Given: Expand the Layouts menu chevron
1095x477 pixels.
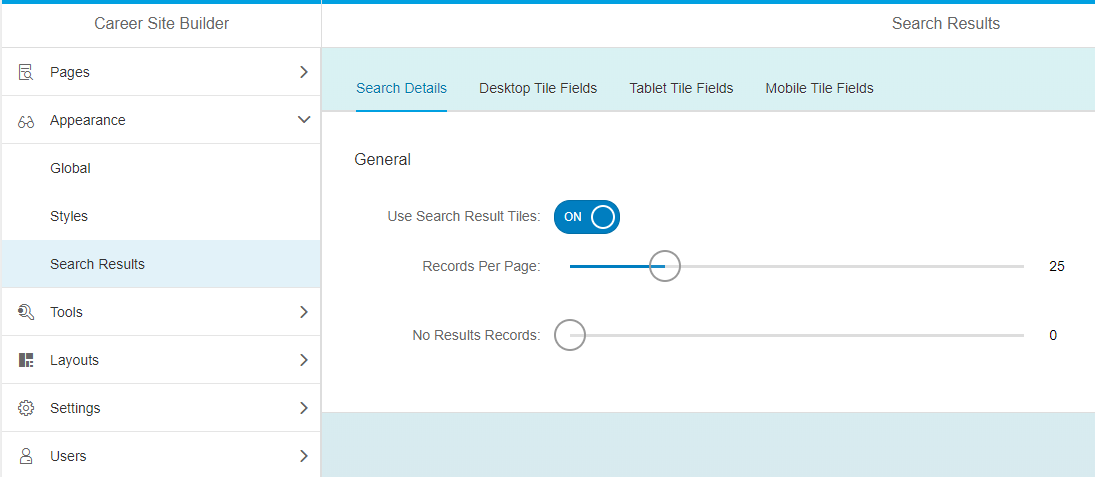Looking at the screenshot, I should click(304, 360).
